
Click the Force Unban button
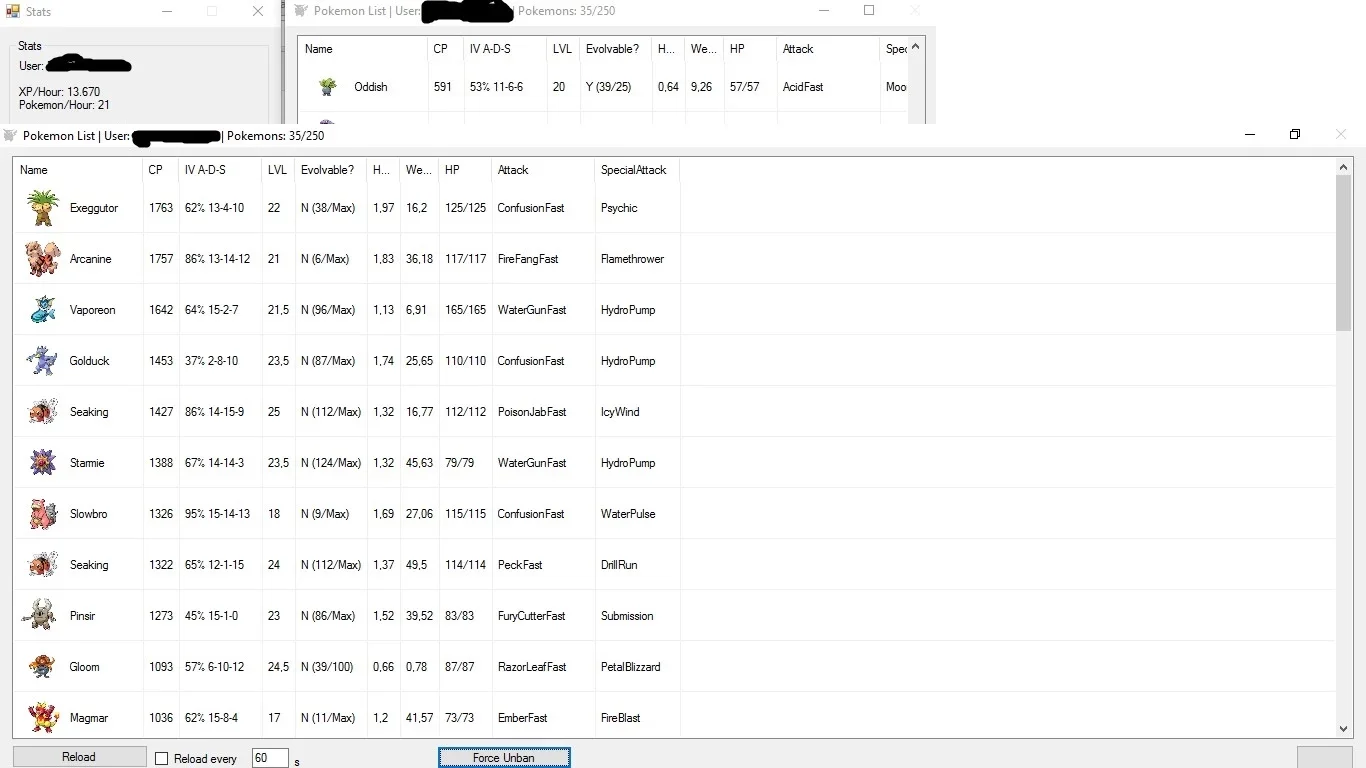pos(504,758)
